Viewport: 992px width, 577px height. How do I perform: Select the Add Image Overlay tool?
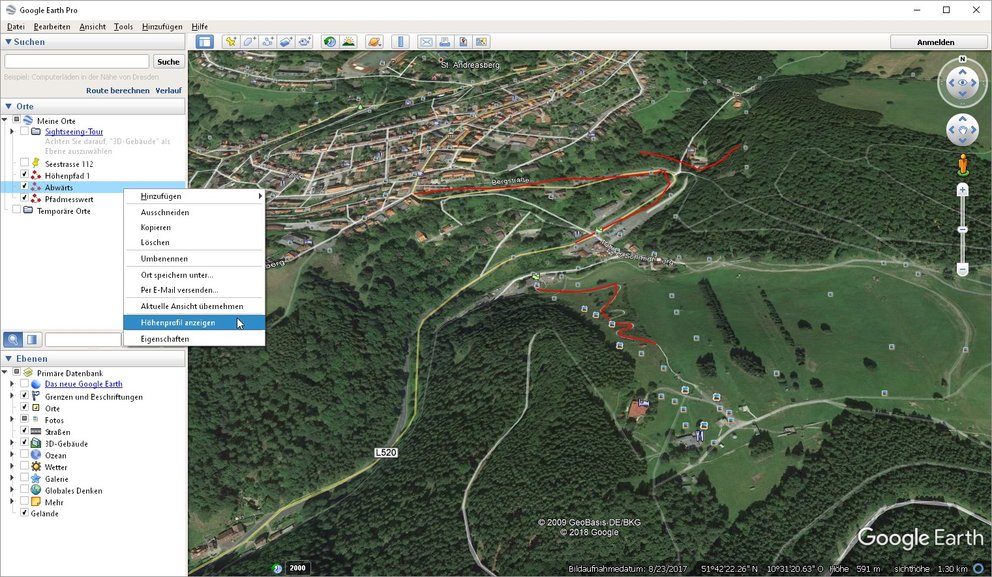click(x=286, y=42)
